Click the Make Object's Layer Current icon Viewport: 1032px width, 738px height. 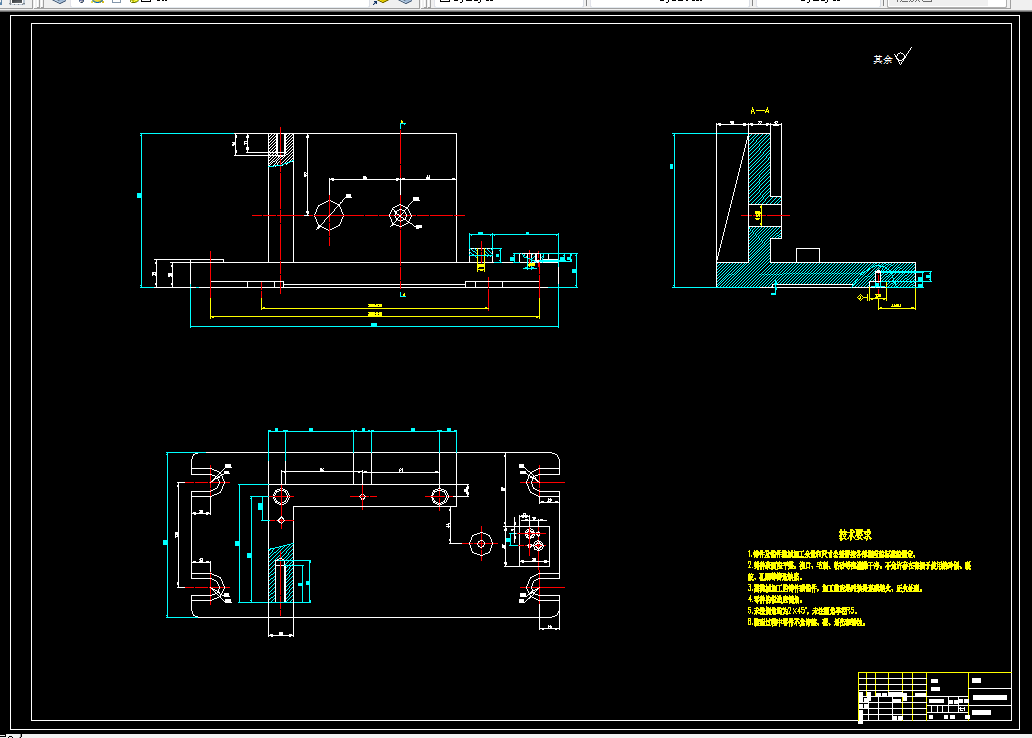coord(381,1)
